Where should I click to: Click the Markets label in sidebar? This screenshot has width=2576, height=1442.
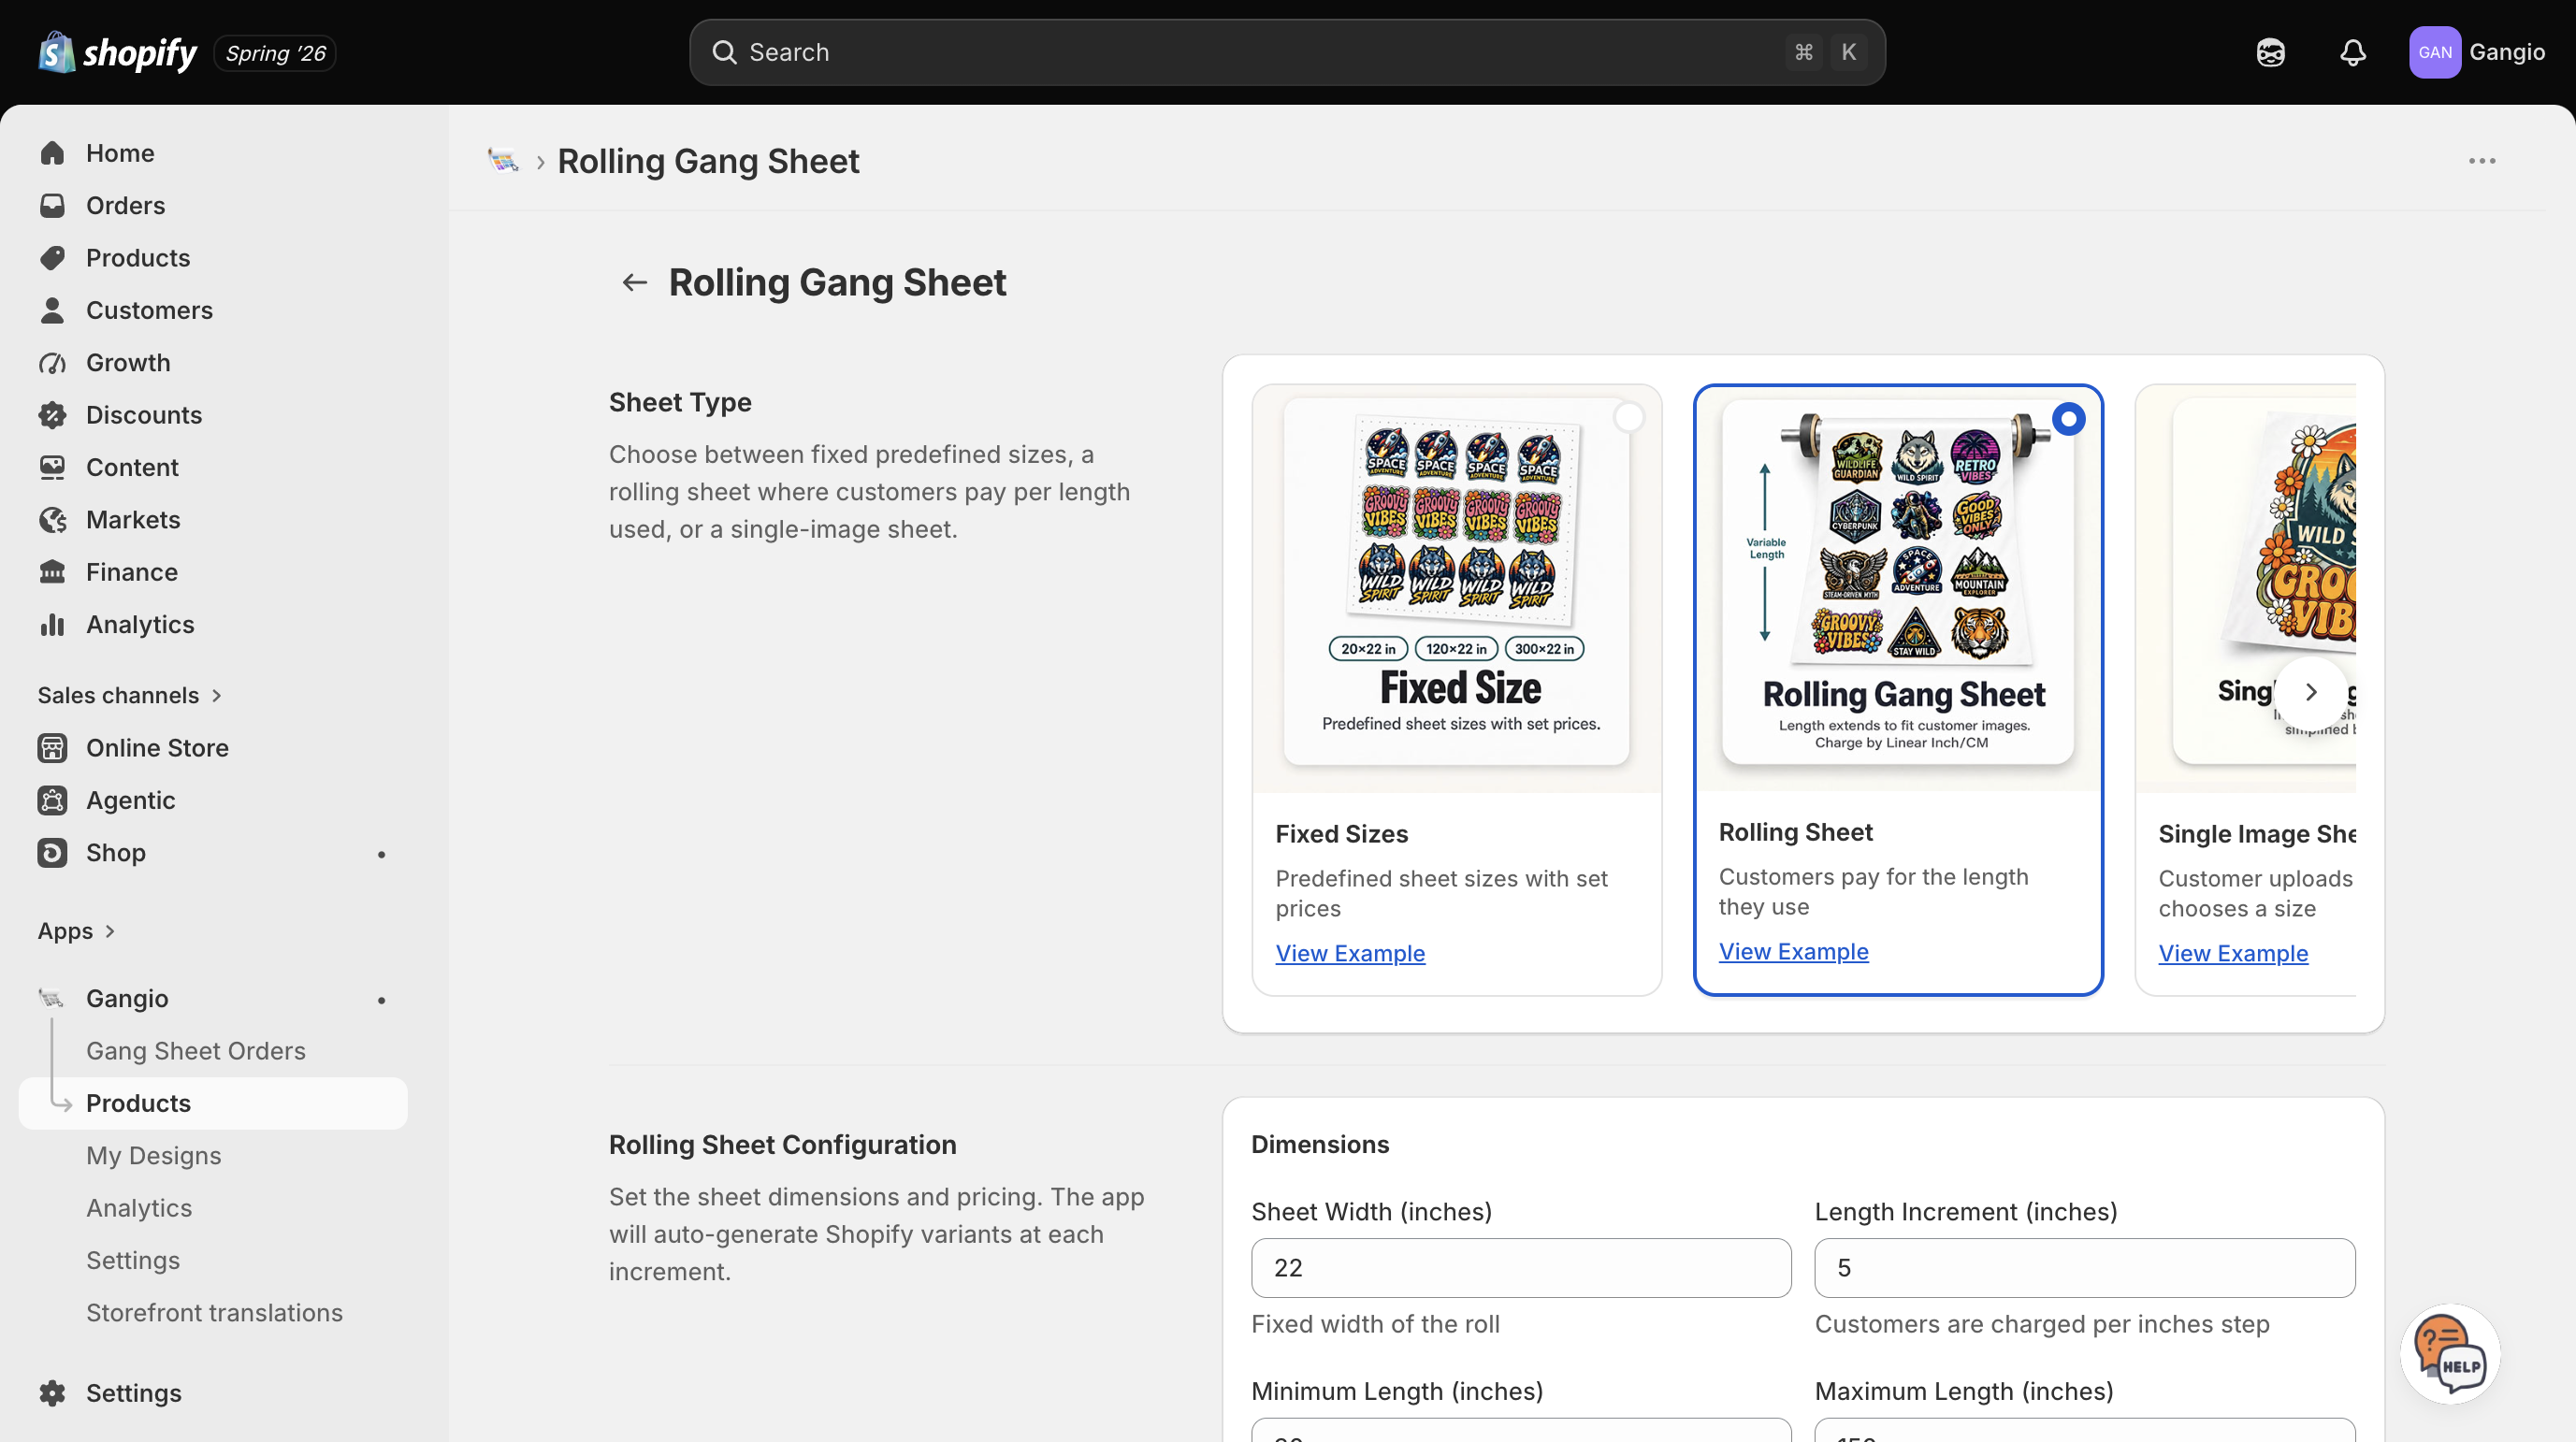click(x=133, y=520)
